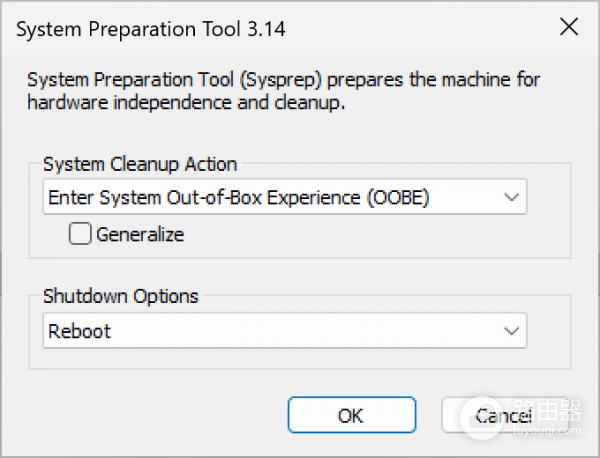Click the 'hardware independence and cleanup' text line
The width and height of the screenshot is (600, 458).
(186, 103)
